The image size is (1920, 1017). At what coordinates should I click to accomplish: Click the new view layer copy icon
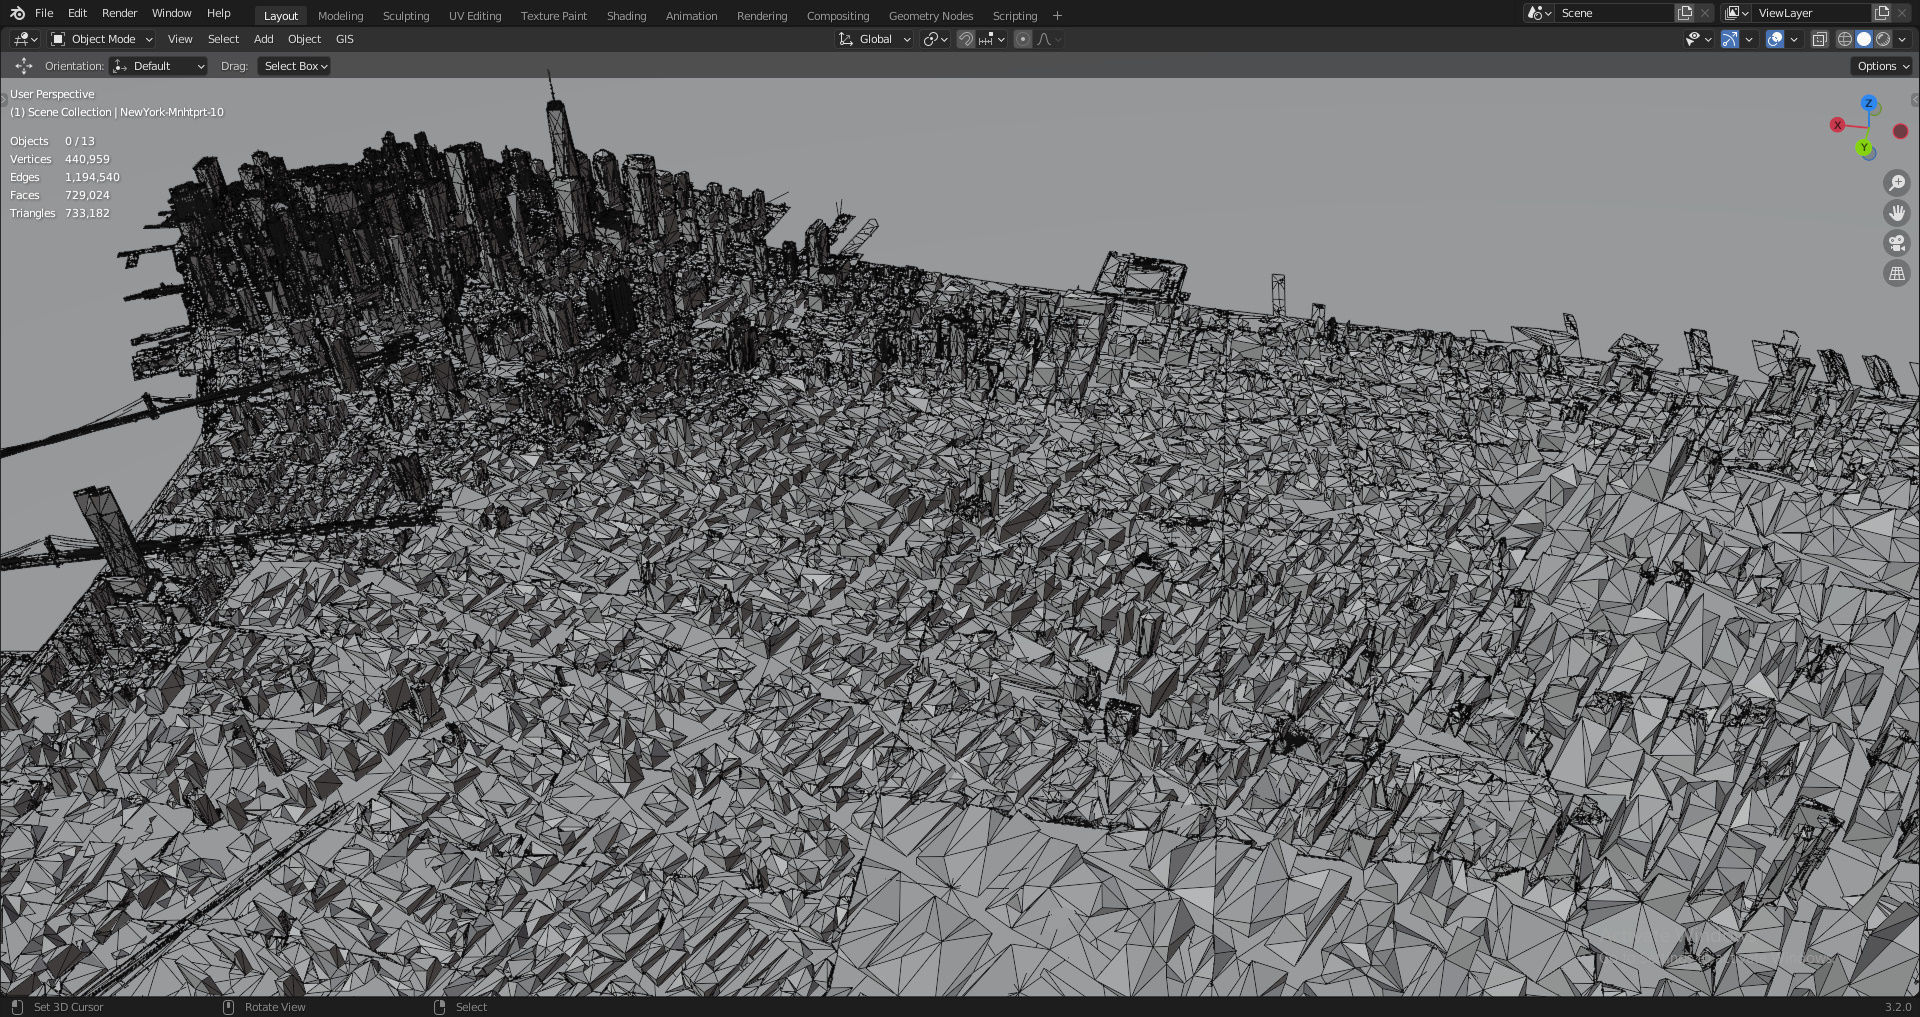coord(1882,13)
